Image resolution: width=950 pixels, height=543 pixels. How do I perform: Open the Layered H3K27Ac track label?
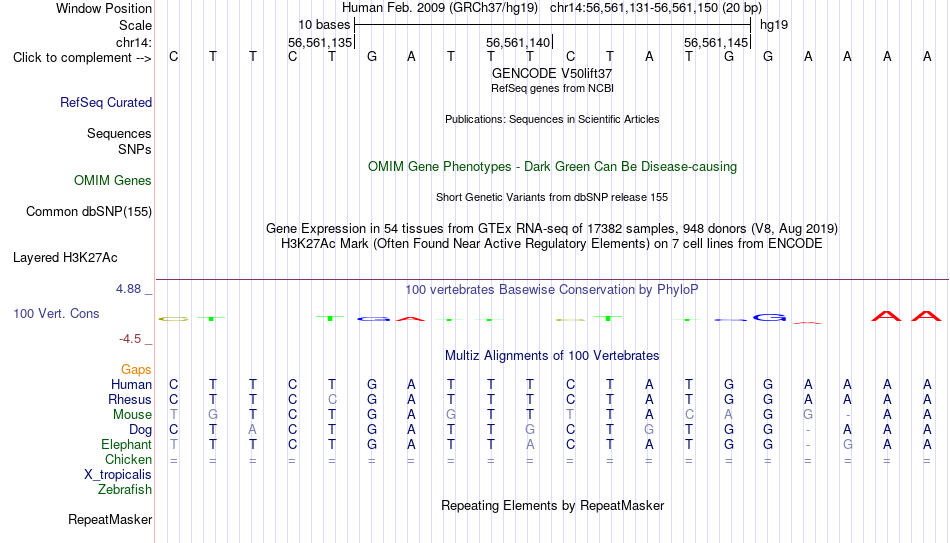point(65,258)
